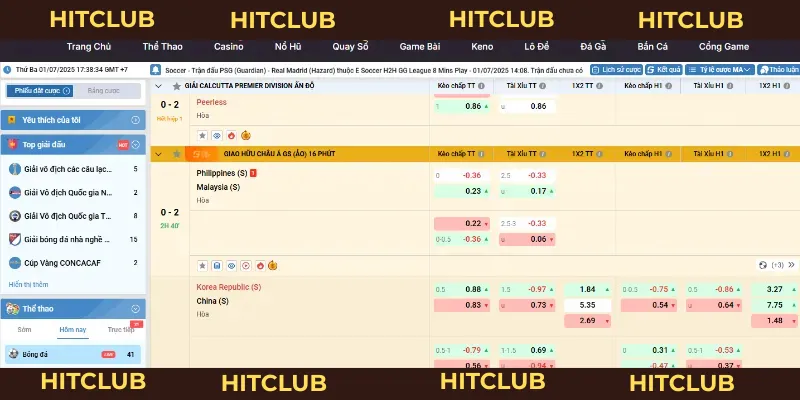Open Kết quả results button
This screenshot has width=800, height=400.
click(664, 70)
